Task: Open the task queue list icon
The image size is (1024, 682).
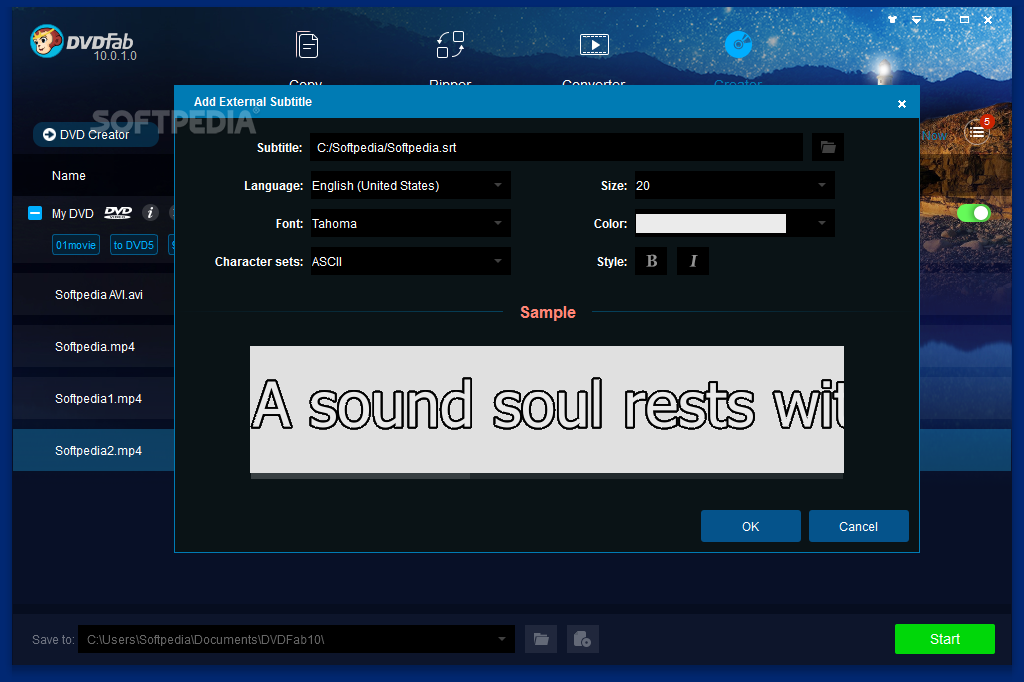Action: tap(977, 133)
